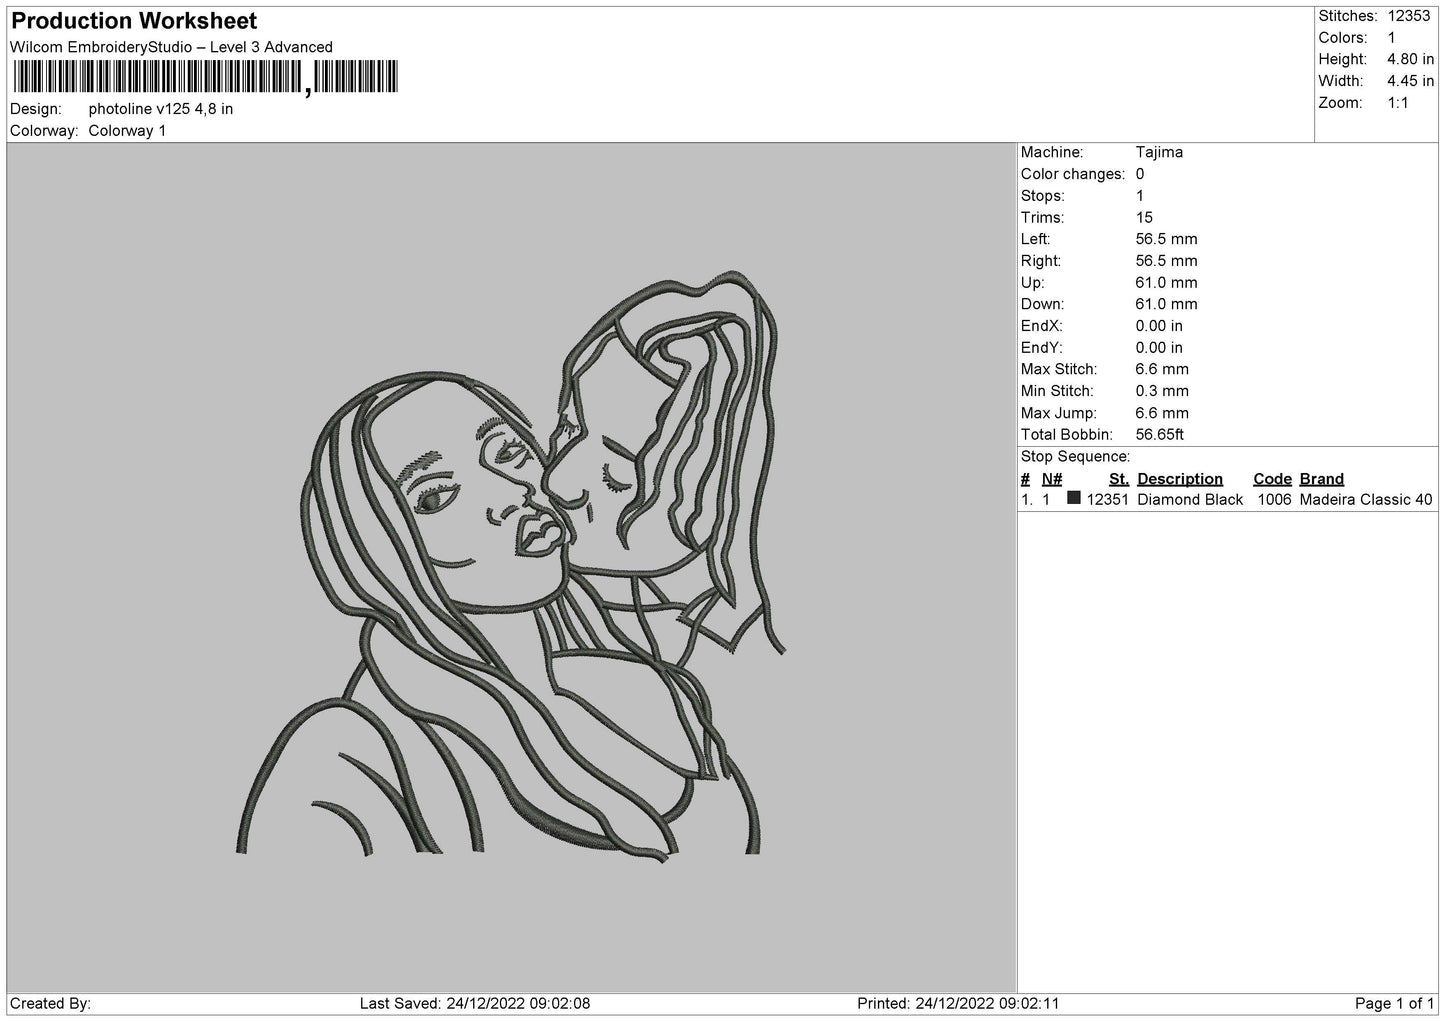Click the Stops value 1

tap(1140, 196)
